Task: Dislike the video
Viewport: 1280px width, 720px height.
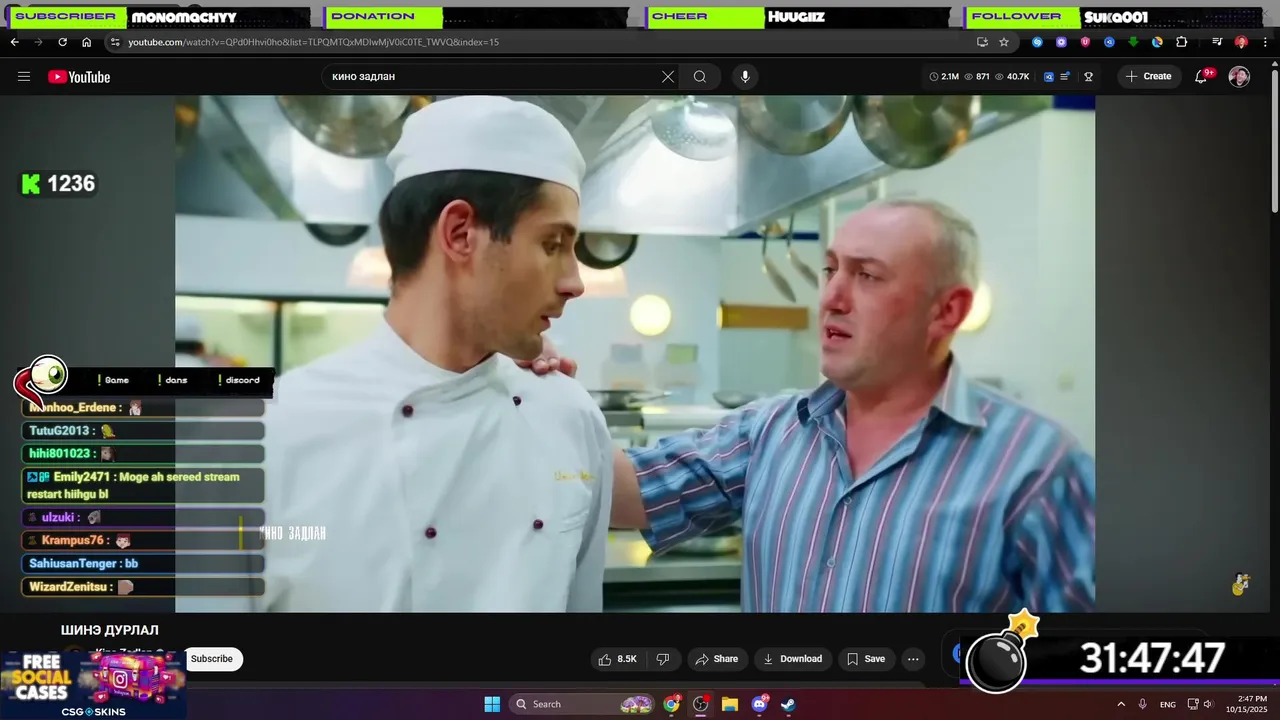Action: [x=663, y=659]
